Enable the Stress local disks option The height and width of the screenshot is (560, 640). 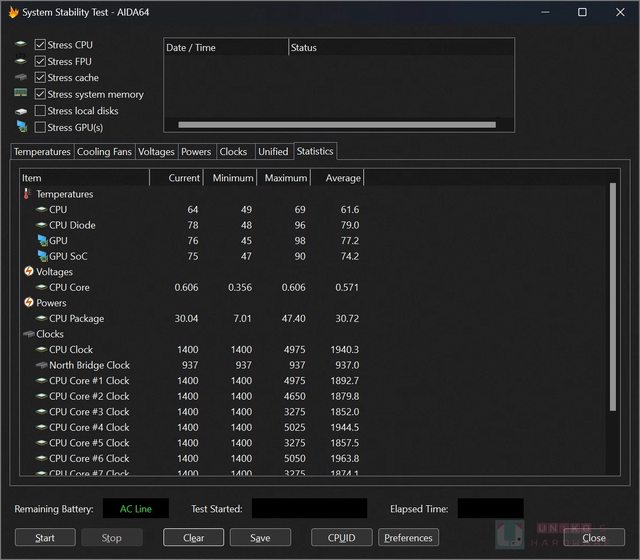(40, 111)
